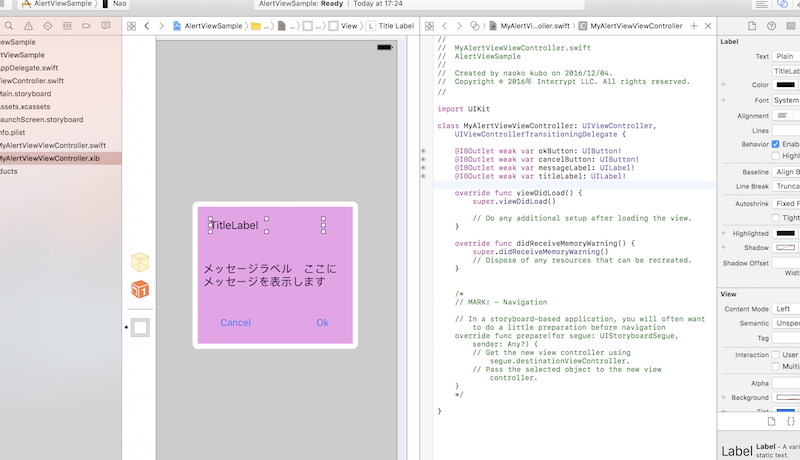Toggle the Behavior Highlighted checkbox
This screenshot has width=800, height=460.
point(776,156)
